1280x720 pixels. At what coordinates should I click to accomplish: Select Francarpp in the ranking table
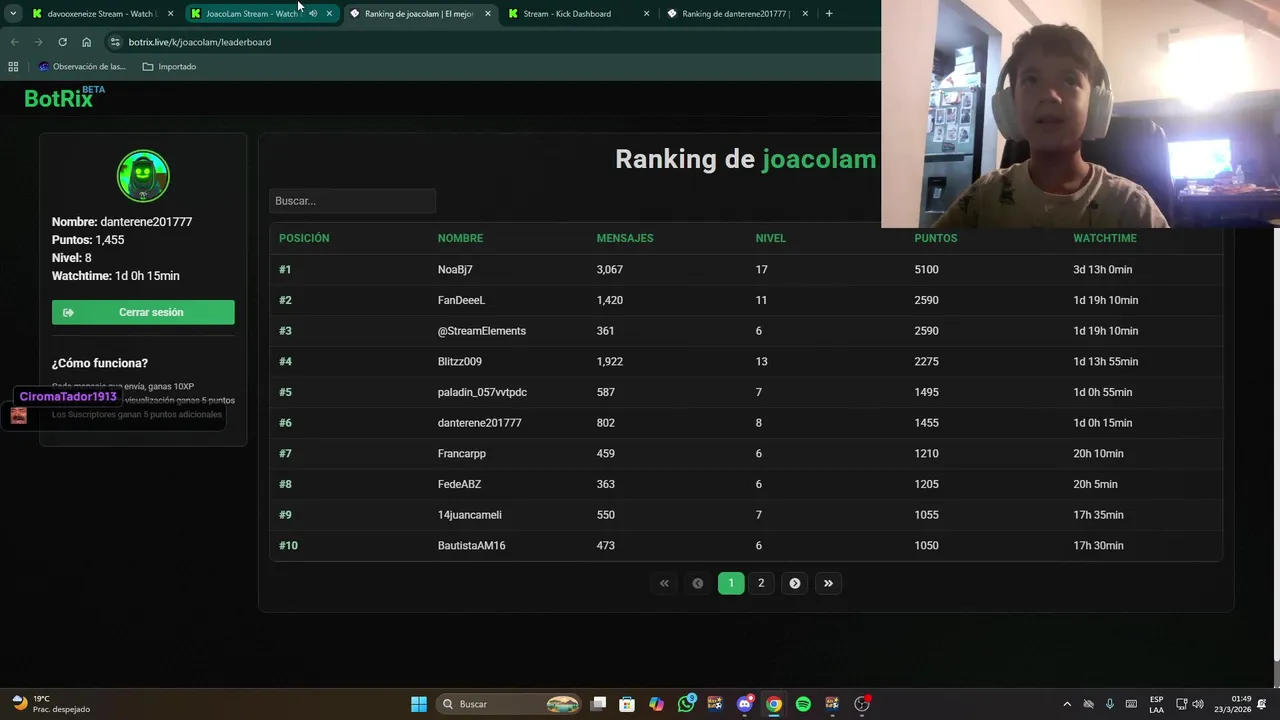point(462,453)
